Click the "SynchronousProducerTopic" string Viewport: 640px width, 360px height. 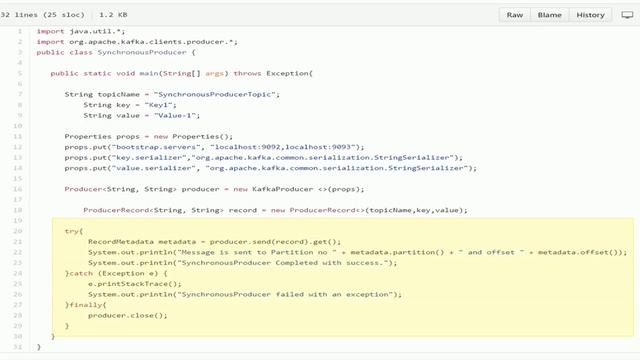coord(215,94)
